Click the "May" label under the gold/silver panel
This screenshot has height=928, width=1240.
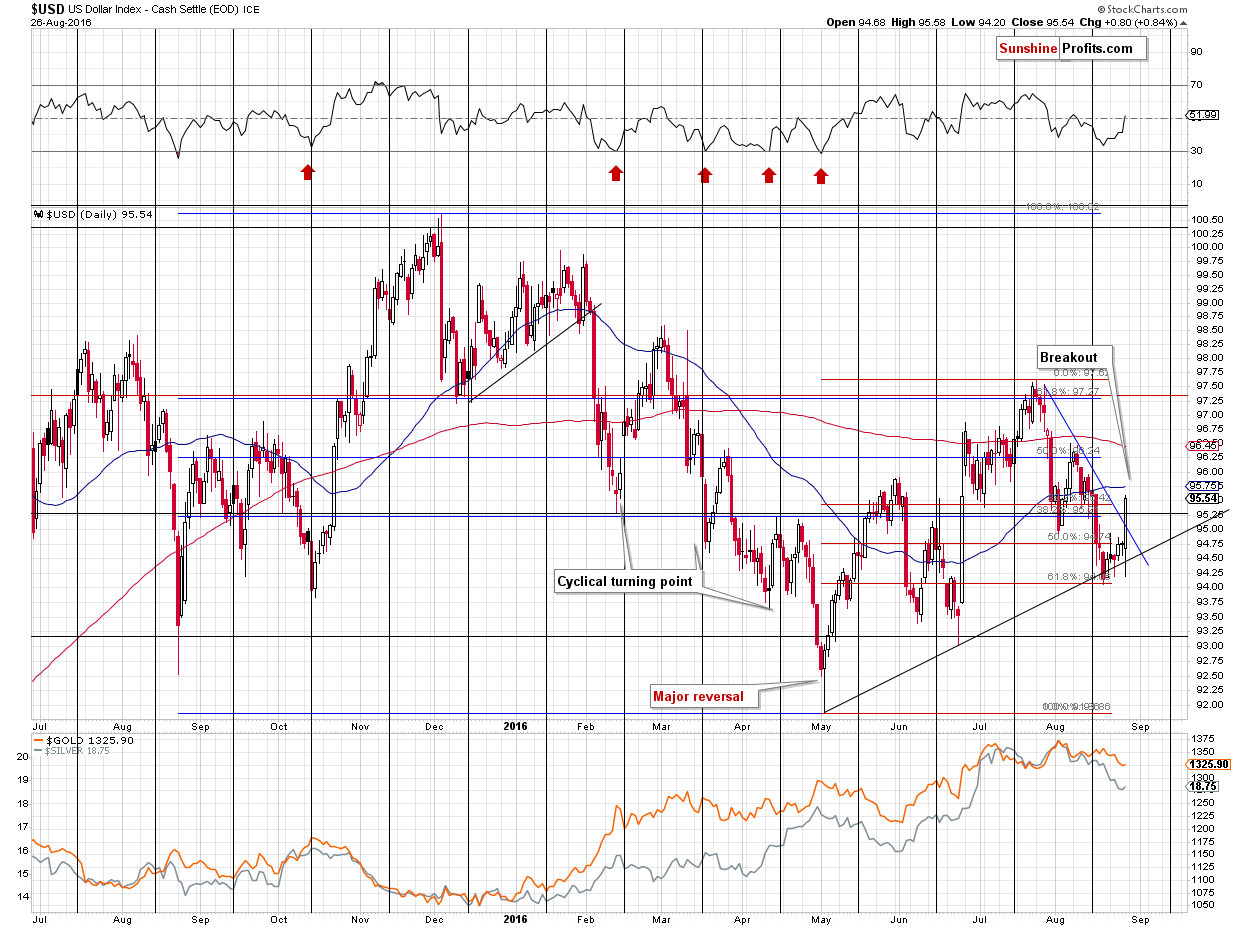[822, 919]
